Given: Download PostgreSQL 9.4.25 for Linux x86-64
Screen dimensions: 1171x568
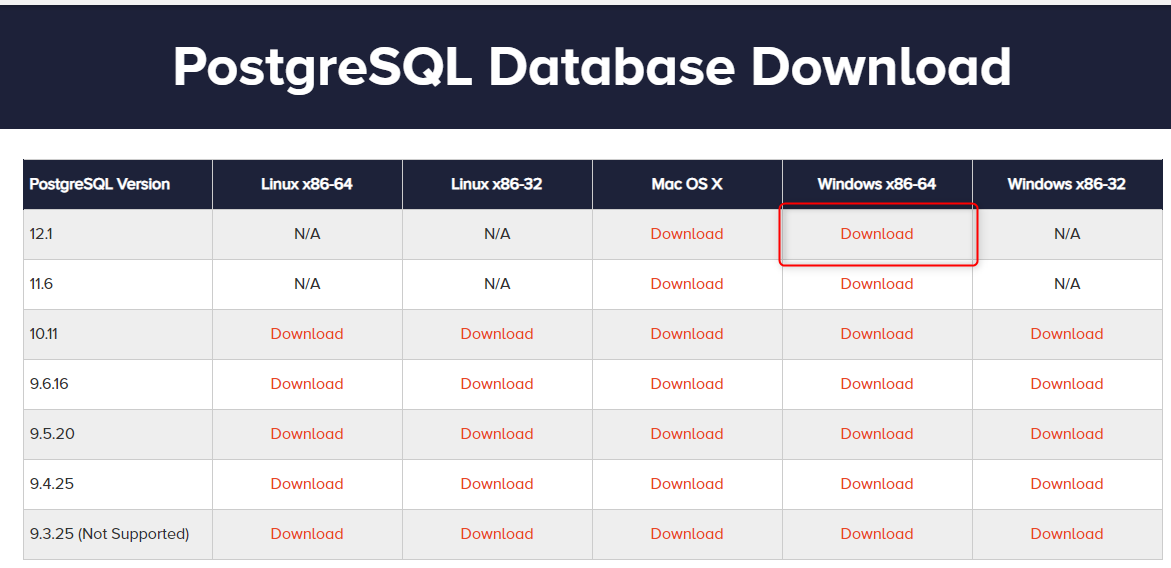Looking at the screenshot, I should pos(307,484).
